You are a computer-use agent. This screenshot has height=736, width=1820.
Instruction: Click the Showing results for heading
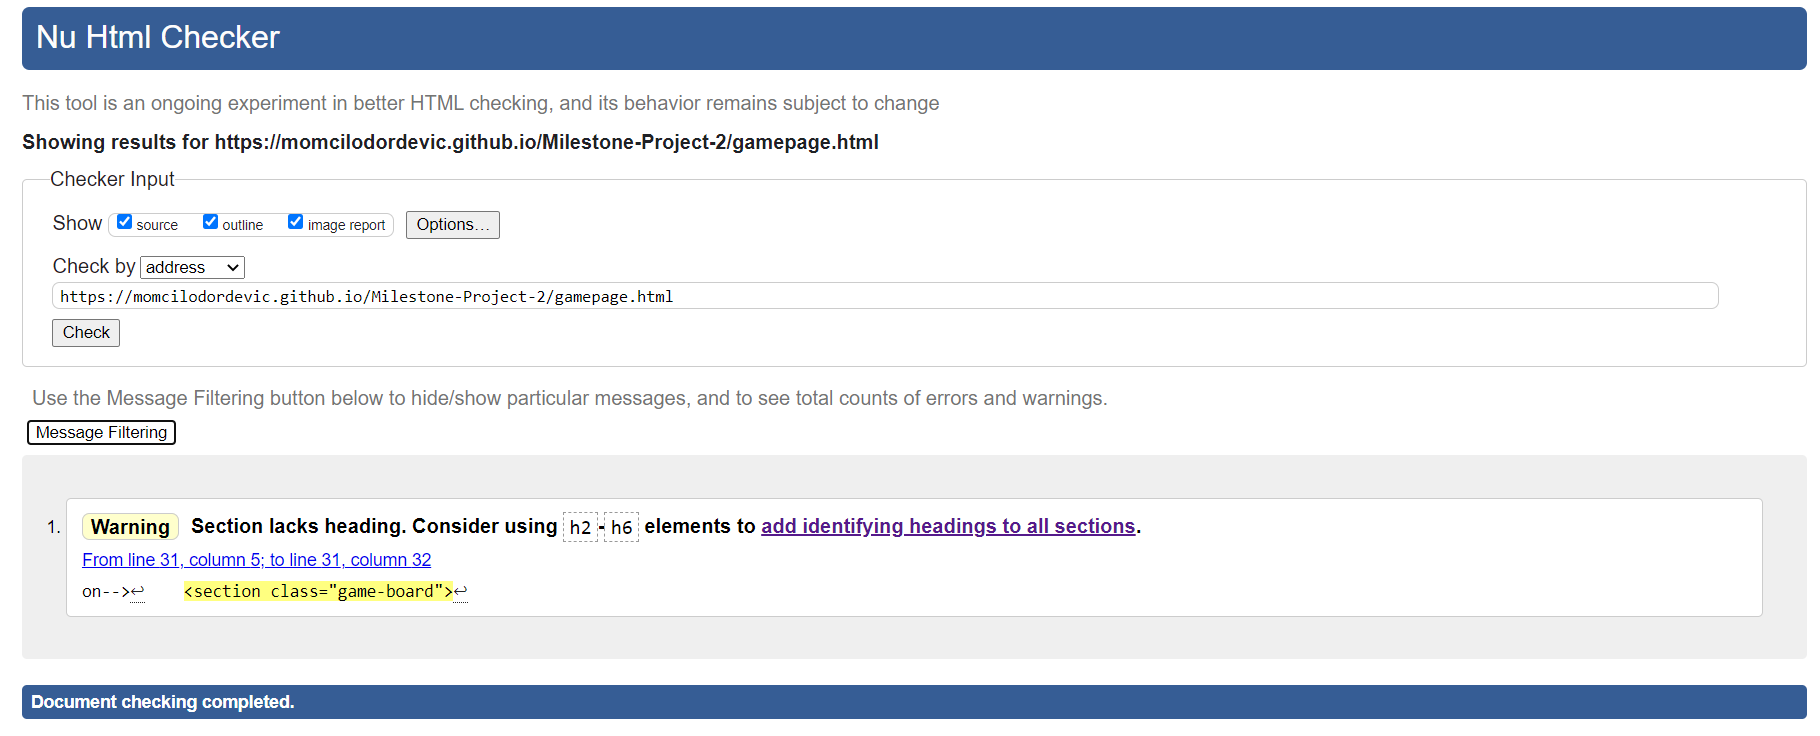coord(450,142)
